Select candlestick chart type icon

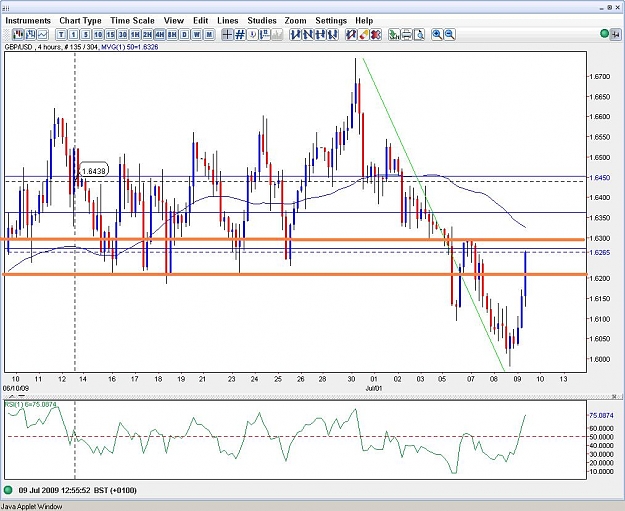[x=17, y=35]
